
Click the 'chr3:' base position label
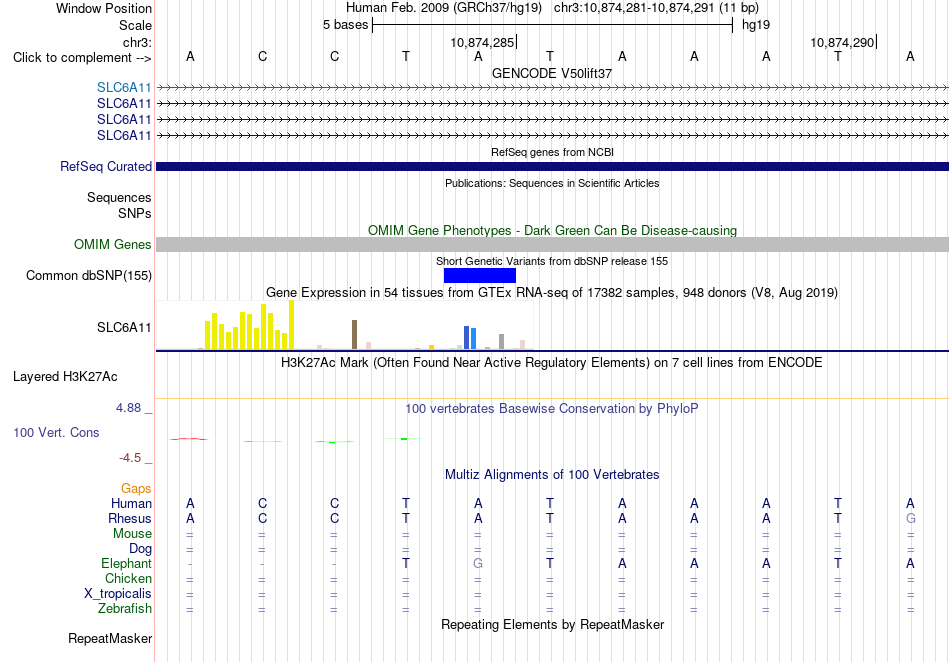tap(138, 42)
